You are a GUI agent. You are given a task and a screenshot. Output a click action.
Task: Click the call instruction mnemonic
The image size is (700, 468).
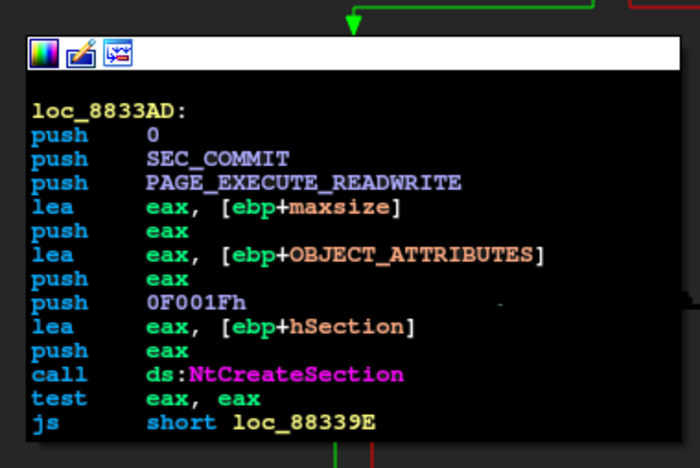(59, 375)
